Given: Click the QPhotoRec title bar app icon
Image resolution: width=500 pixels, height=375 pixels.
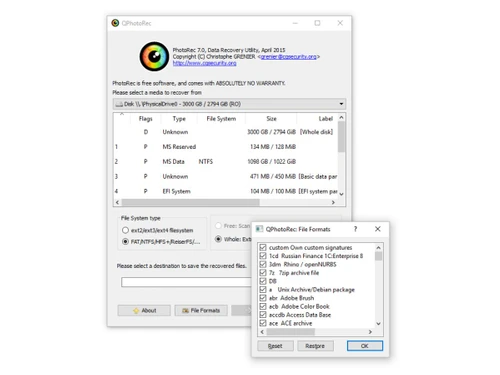Looking at the screenshot, I should point(115,23).
